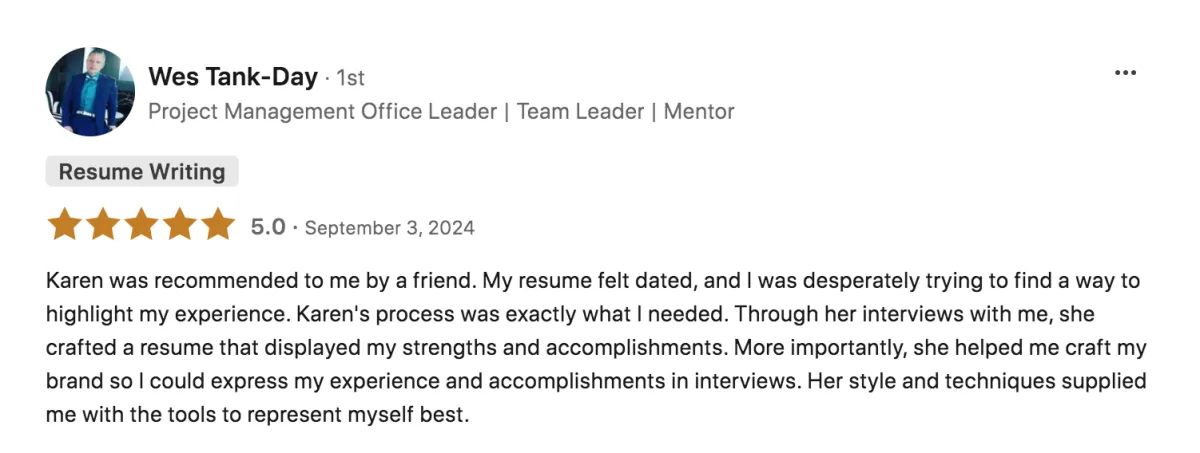Click the second rating star
Screen dimensions: 1200x453
[x=103, y=225]
